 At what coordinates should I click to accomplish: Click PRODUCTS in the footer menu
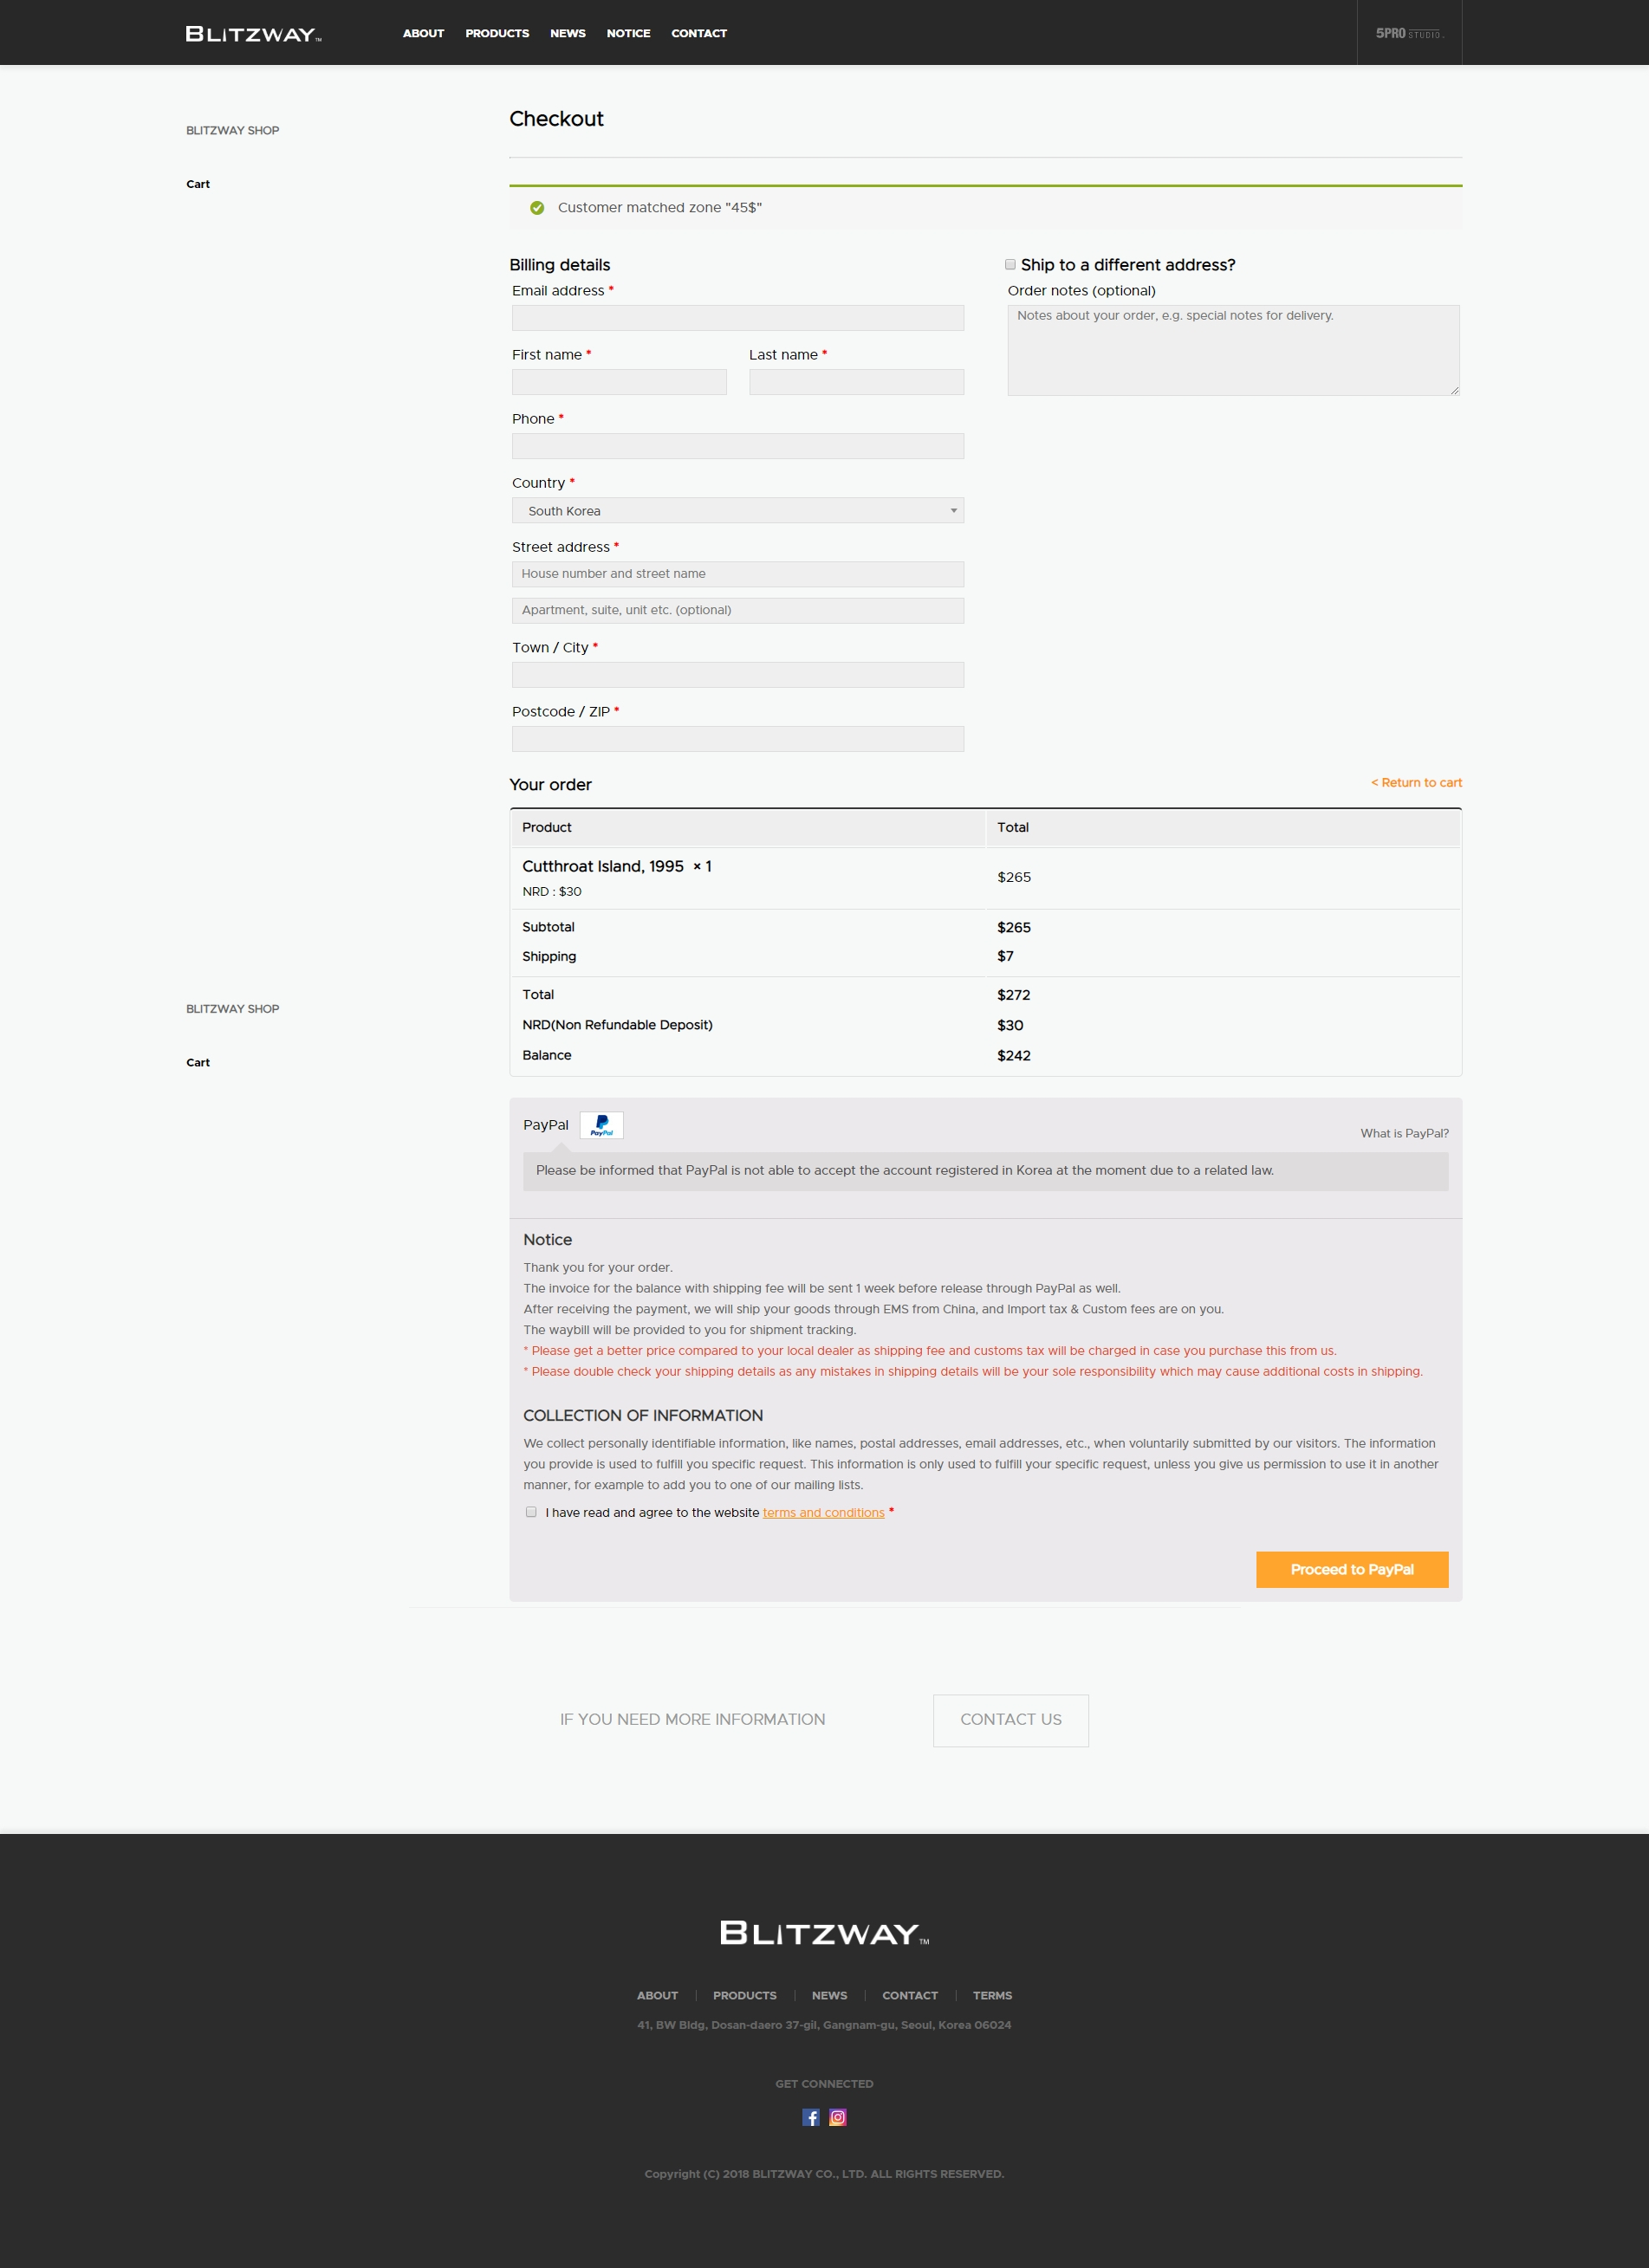point(744,1995)
